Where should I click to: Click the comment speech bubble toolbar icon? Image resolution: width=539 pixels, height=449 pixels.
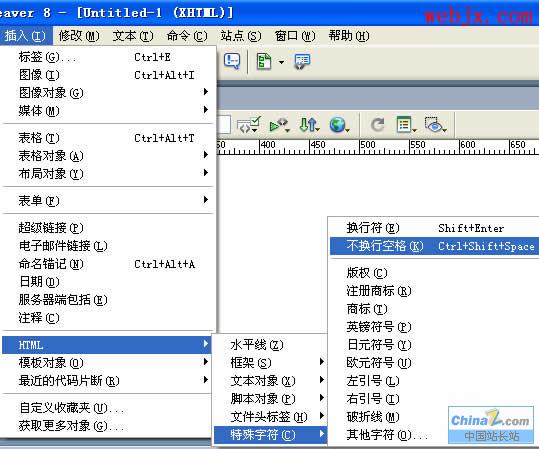(x=232, y=62)
